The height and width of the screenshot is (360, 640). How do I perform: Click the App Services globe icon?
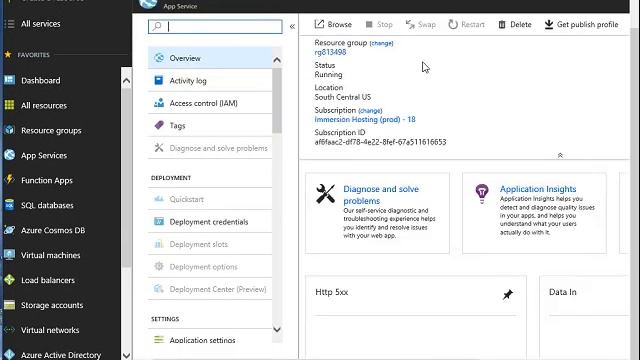9,155
